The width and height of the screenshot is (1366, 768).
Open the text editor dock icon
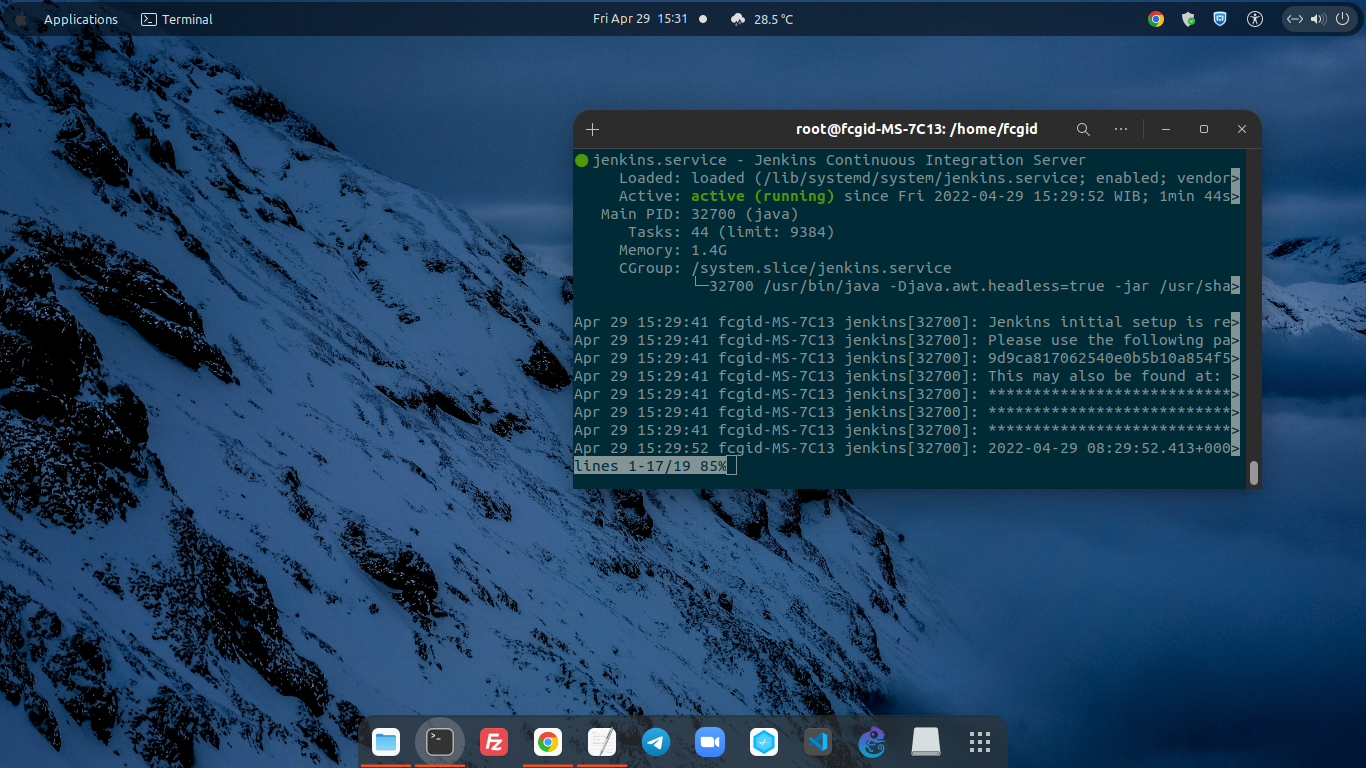pyautogui.click(x=602, y=742)
